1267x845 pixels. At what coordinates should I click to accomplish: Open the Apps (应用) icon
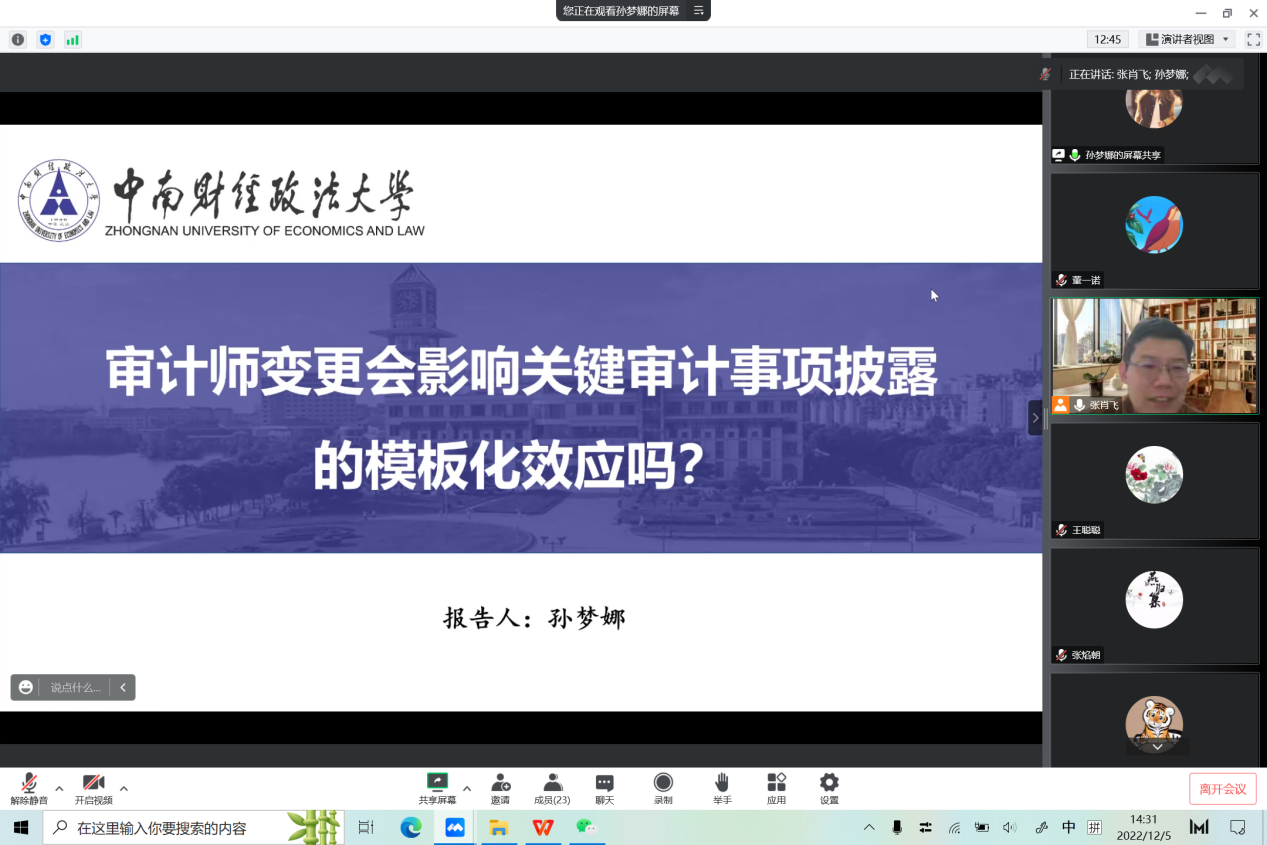click(x=776, y=783)
